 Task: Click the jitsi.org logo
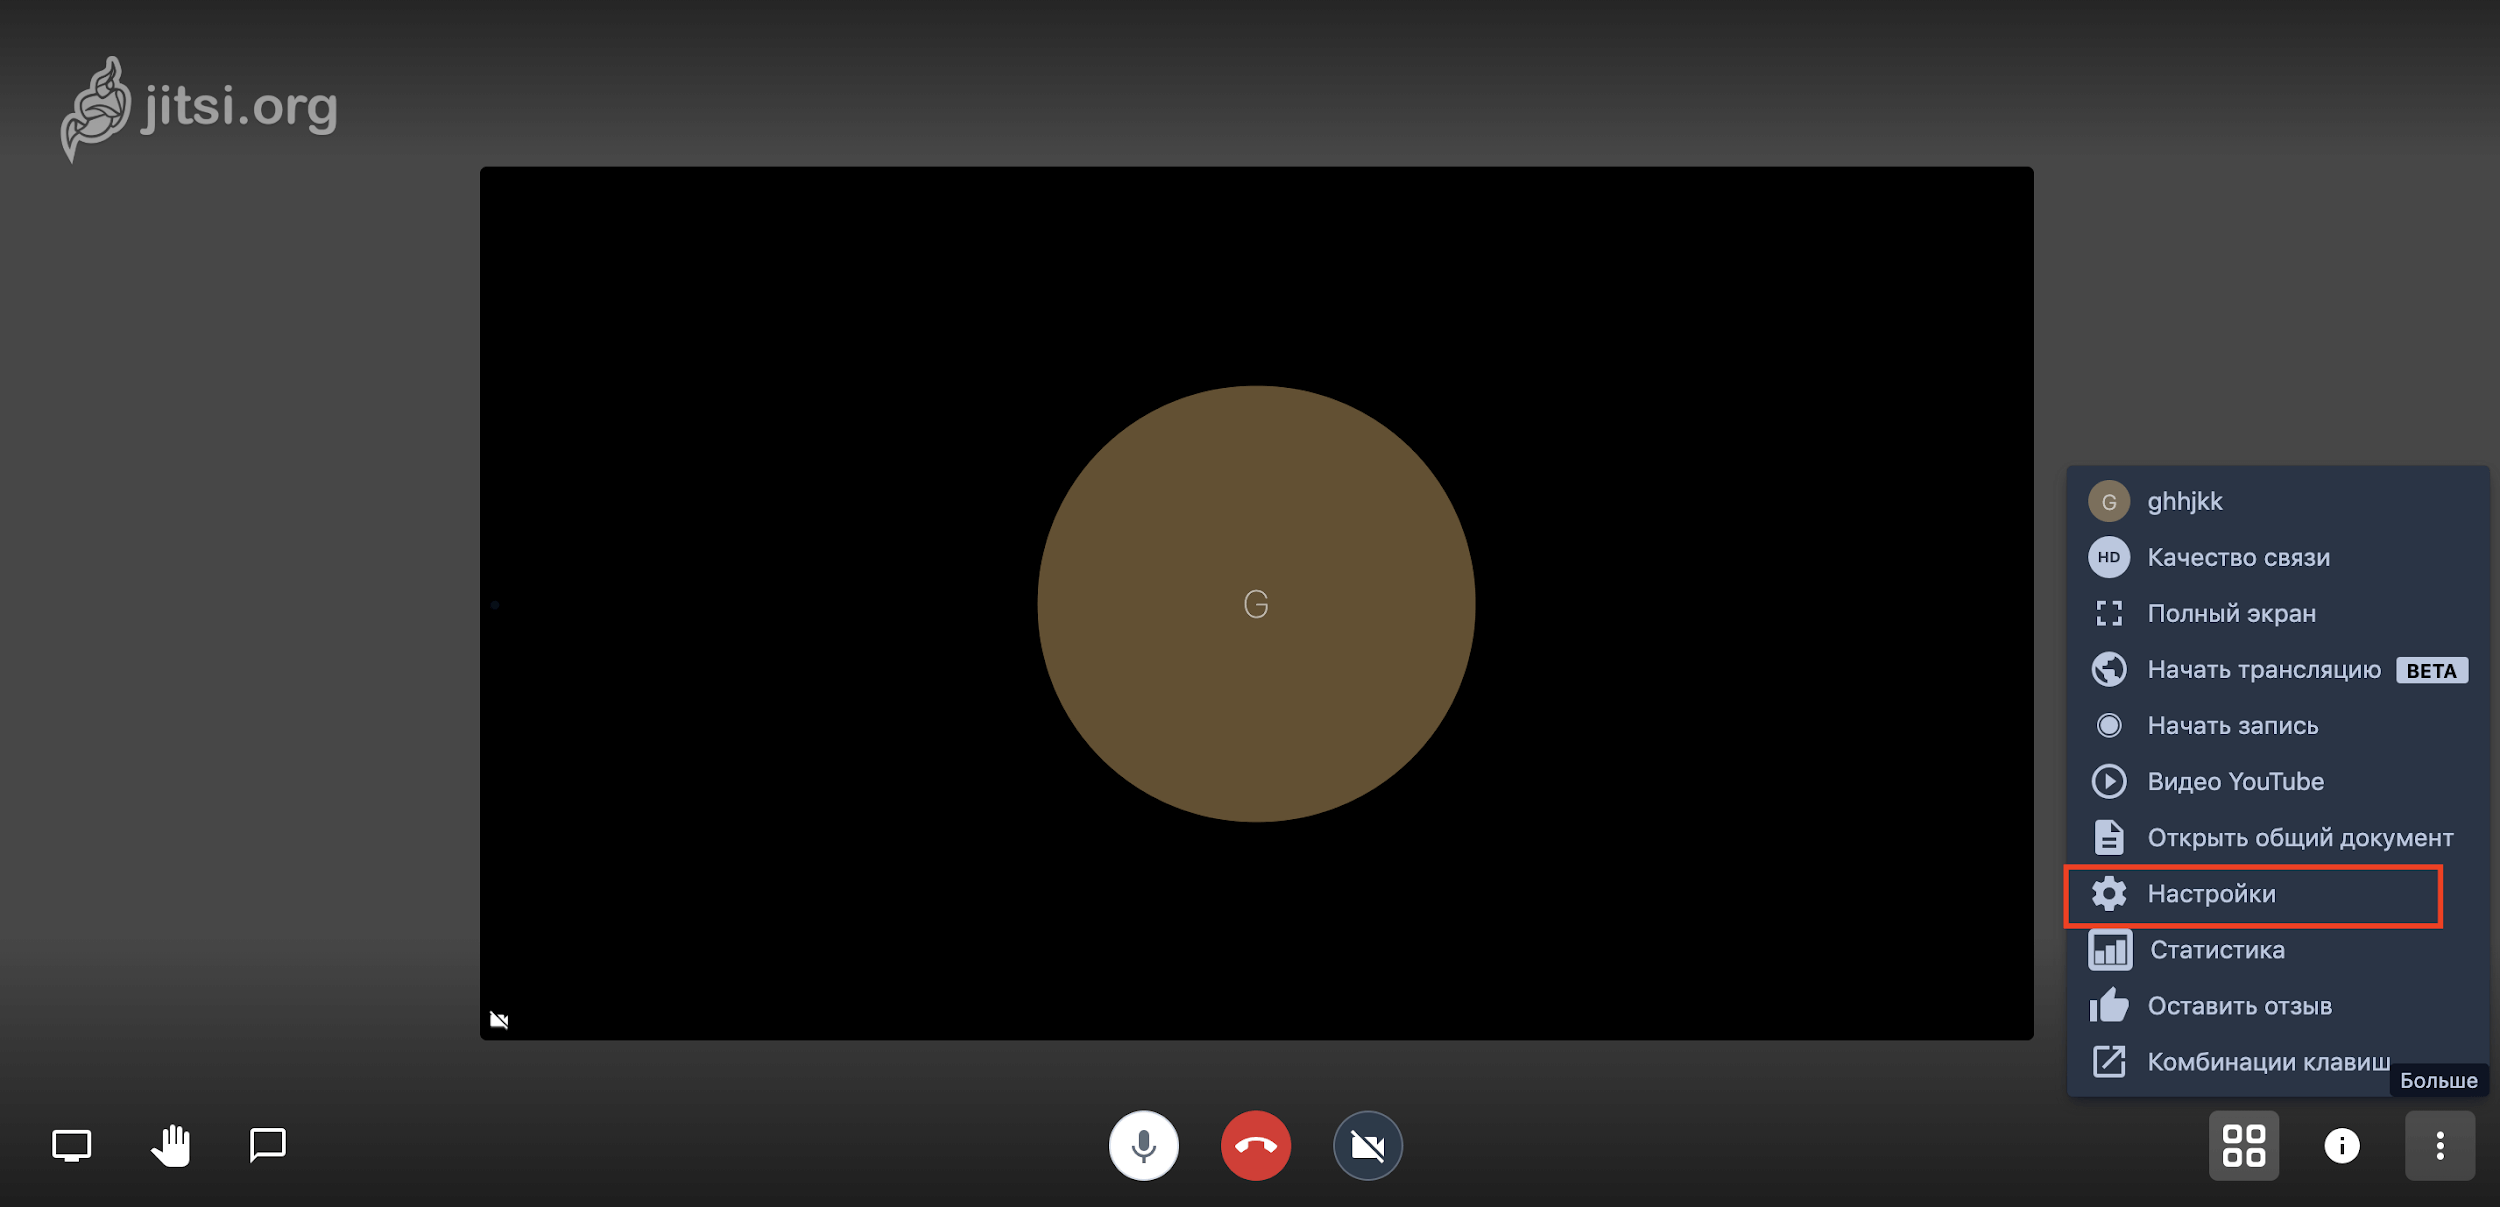(x=200, y=108)
